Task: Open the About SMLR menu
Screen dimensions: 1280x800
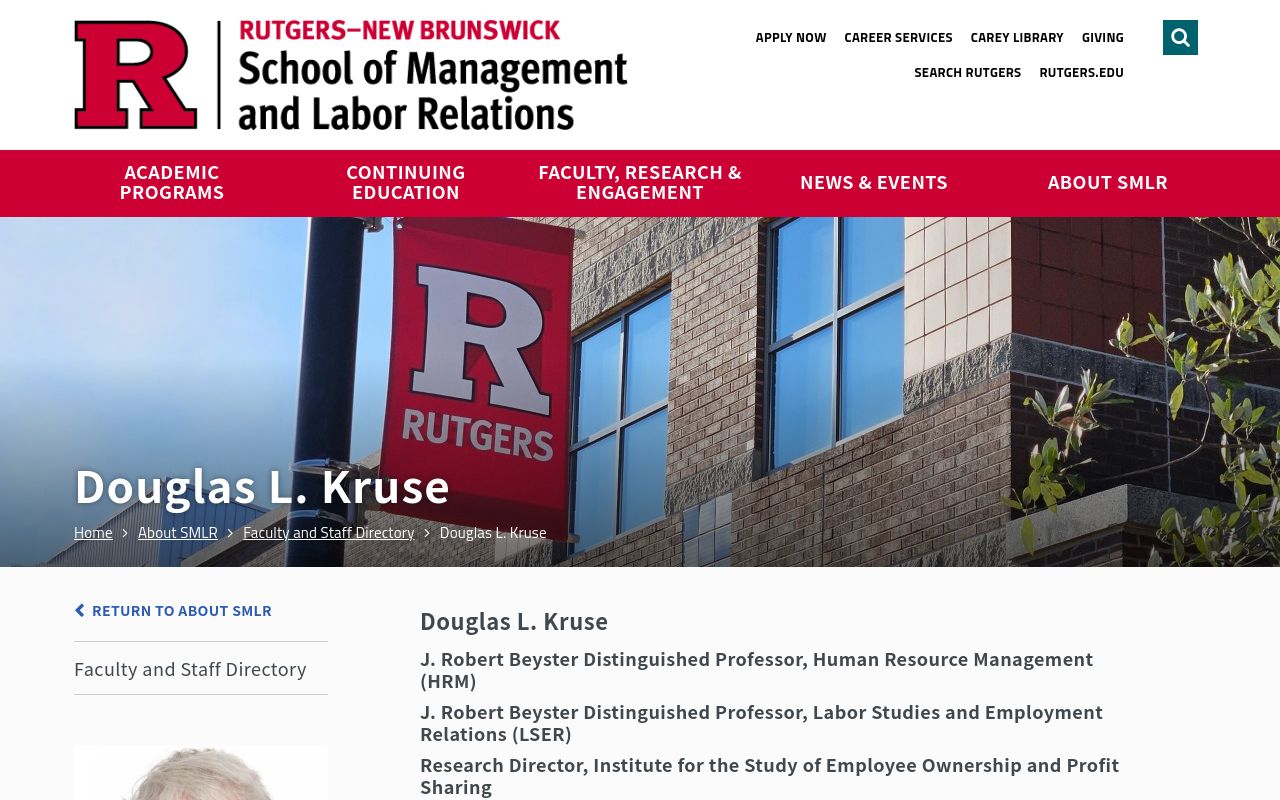Action: [1108, 183]
